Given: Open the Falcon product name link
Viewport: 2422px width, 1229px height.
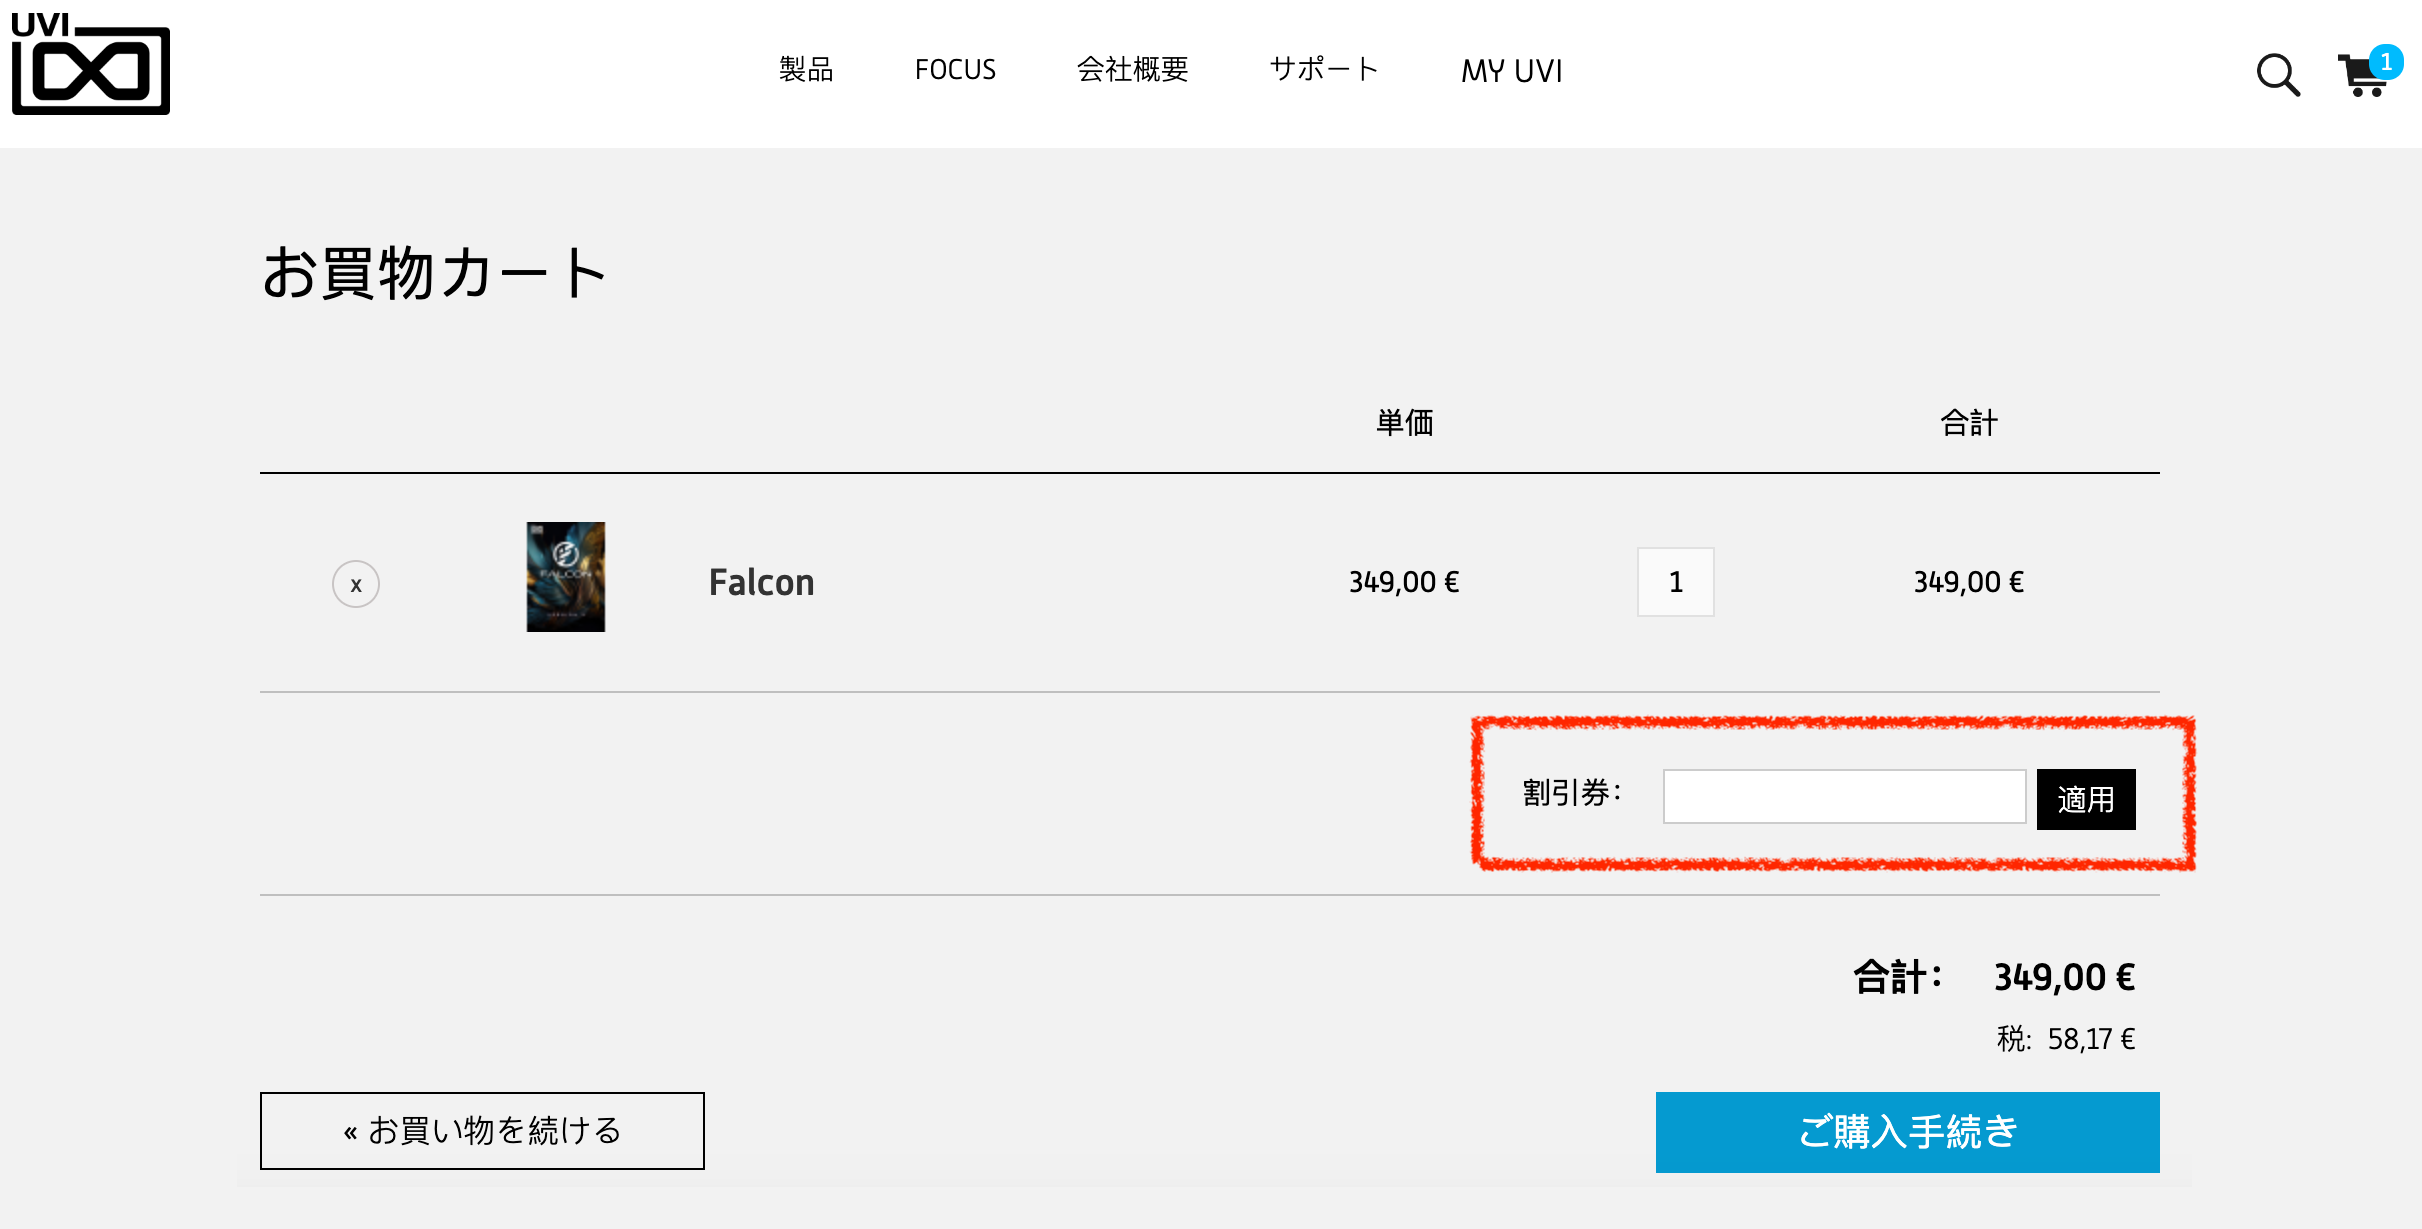Looking at the screenshot, I should (761, 583).
